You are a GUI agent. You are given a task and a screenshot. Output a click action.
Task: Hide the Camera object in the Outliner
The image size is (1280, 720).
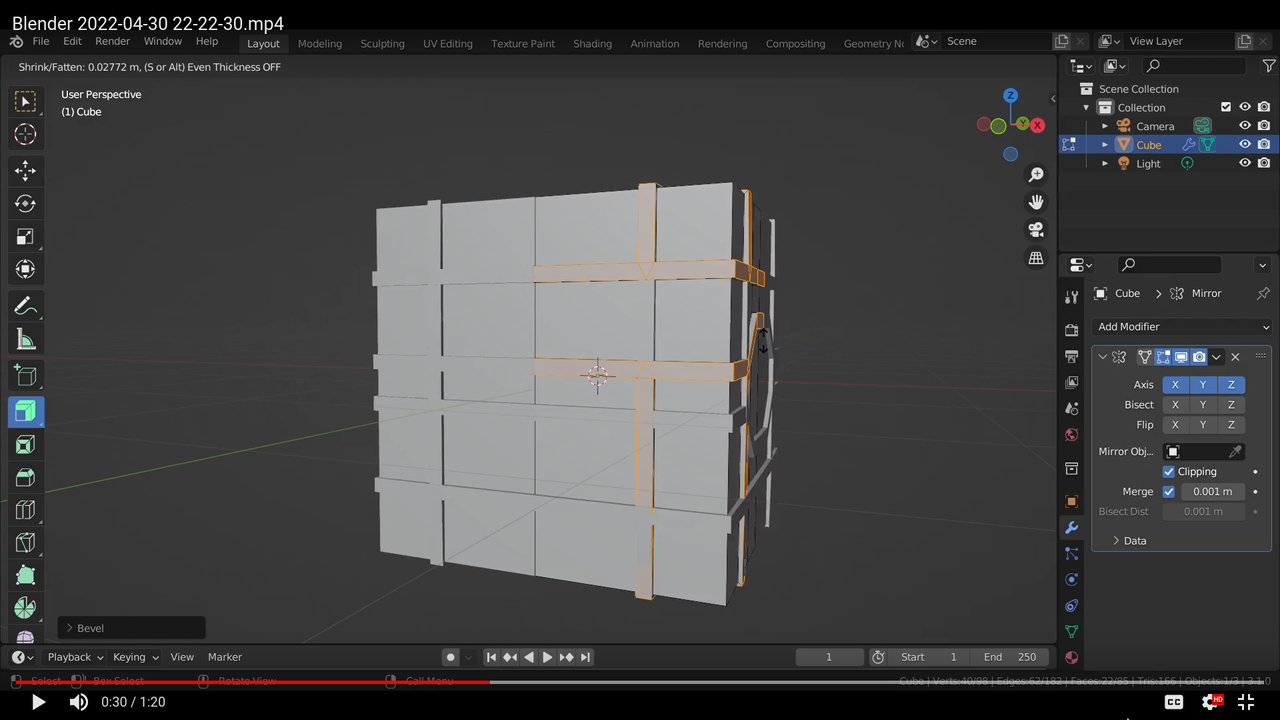coord(1245,126)
